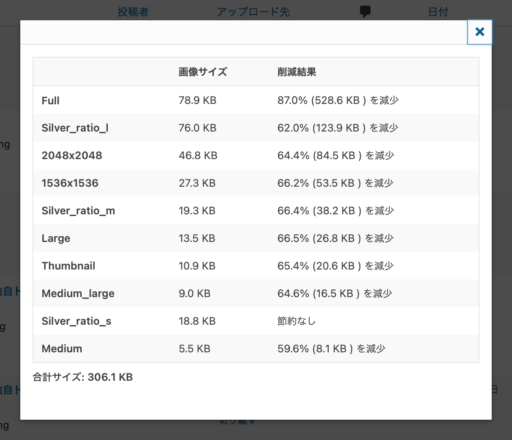Click the Full row label
The height and width of the screenshot is (440, 512).
pyautogui.click(x=51, y=100)
